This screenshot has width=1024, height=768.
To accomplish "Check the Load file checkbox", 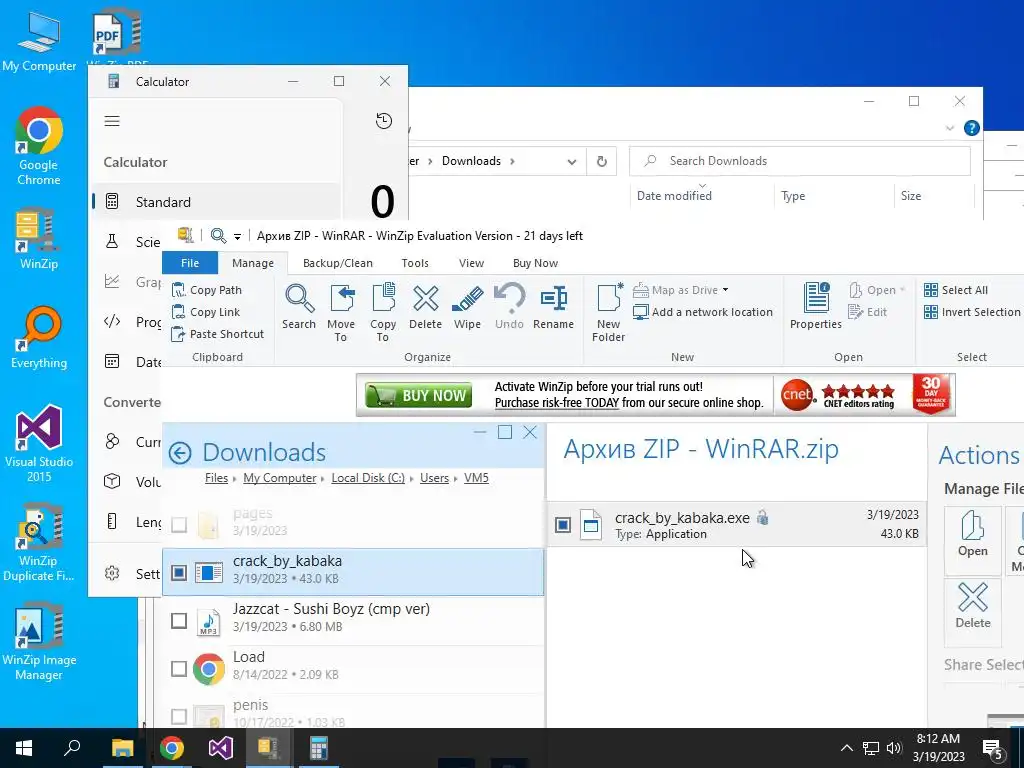I will pos(179,669).
